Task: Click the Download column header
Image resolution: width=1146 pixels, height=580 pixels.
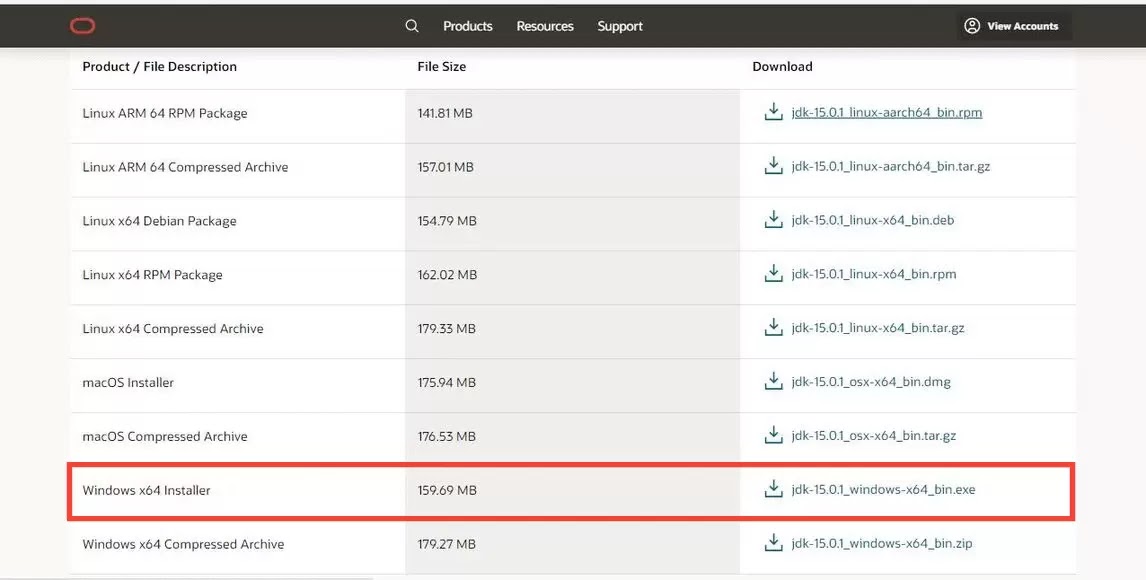Action: click(x=782, y=66)
